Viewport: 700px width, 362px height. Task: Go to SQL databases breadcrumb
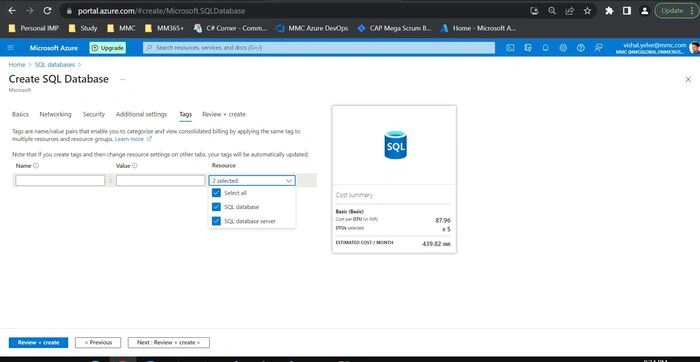click(x=54, y=65)
